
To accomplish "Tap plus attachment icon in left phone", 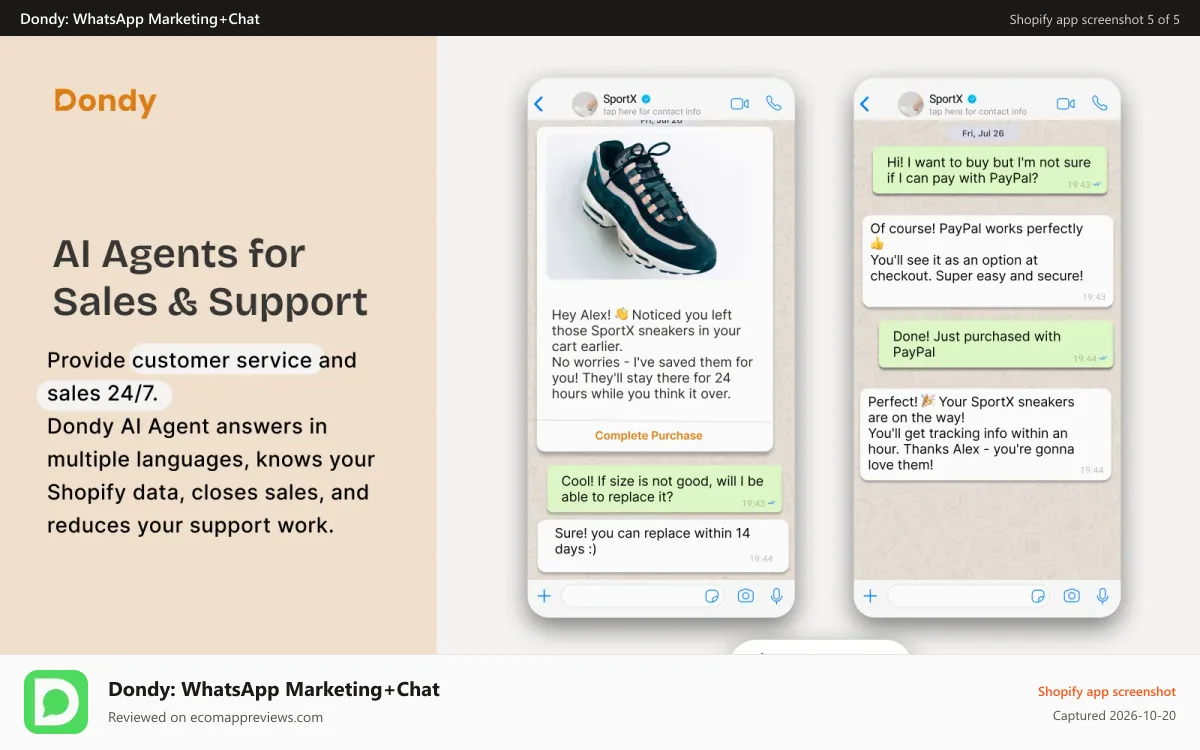I will click(x=544, y=596).
